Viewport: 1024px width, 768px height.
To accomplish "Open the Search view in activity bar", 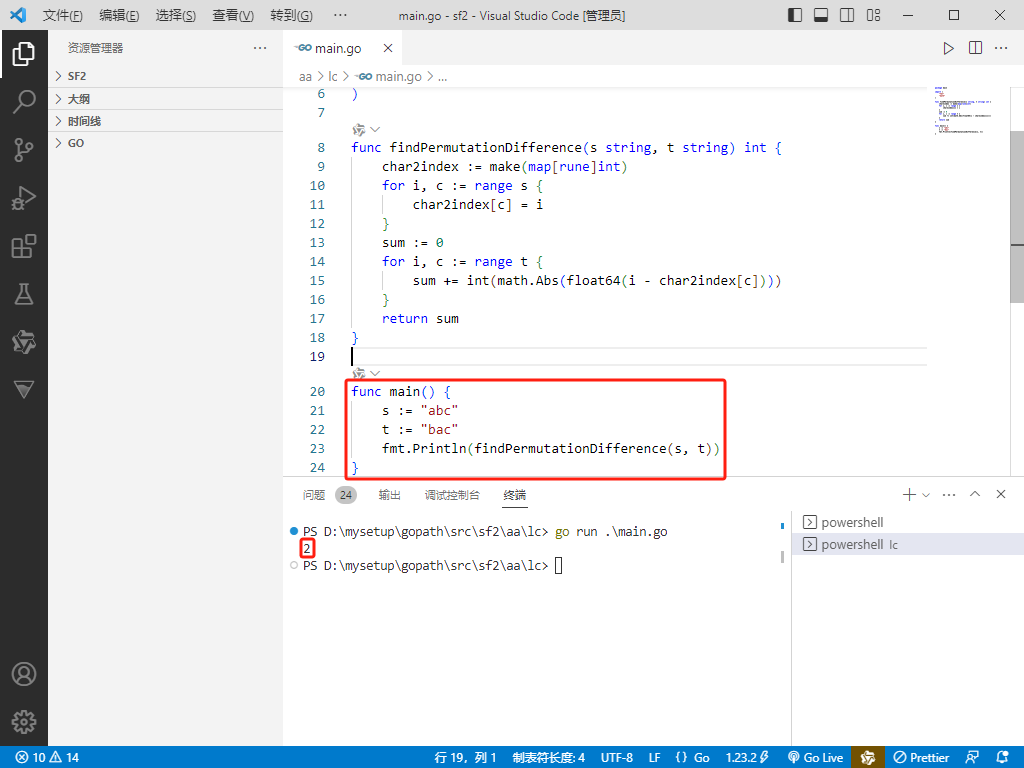I will point(24,102).
